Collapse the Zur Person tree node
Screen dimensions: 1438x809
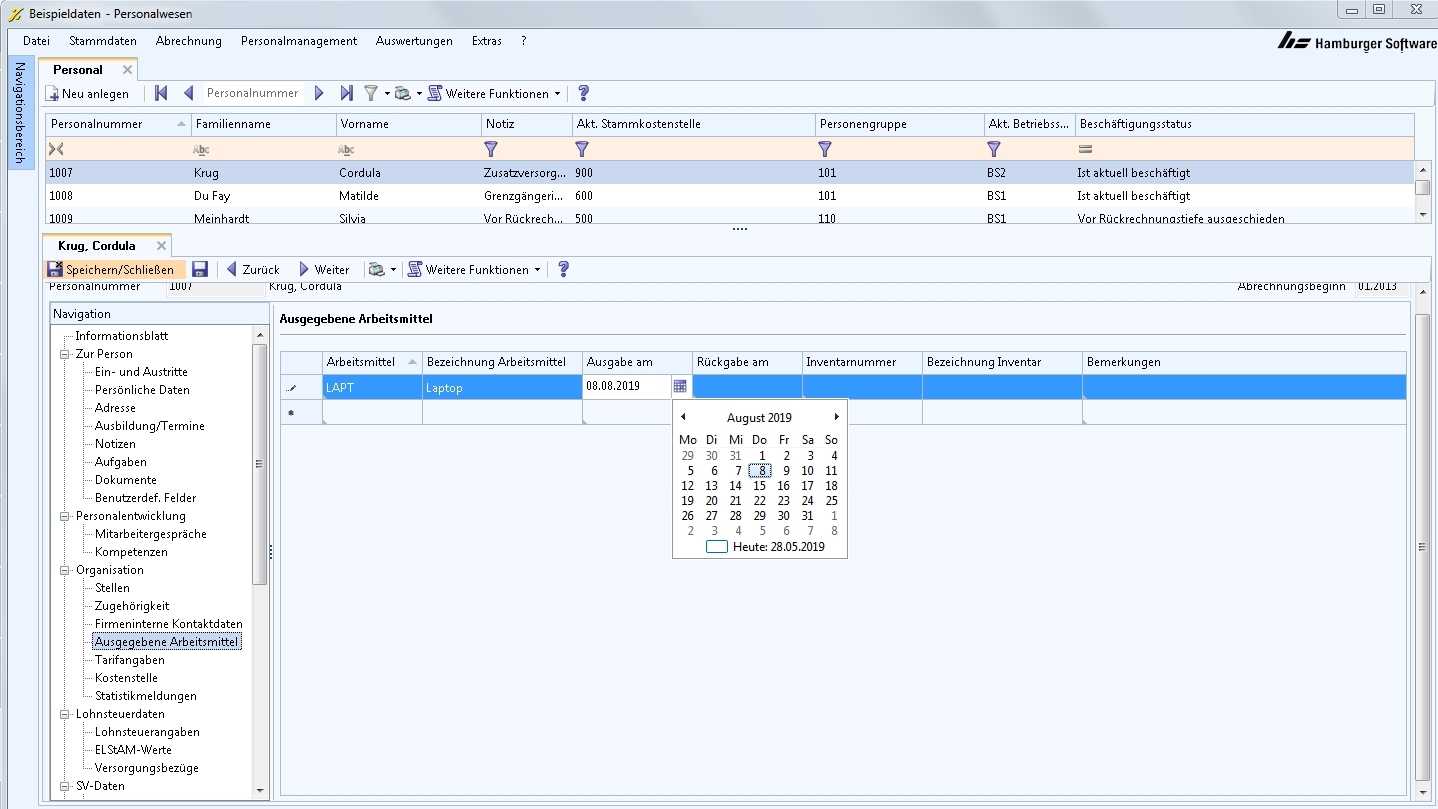(65, 354)
